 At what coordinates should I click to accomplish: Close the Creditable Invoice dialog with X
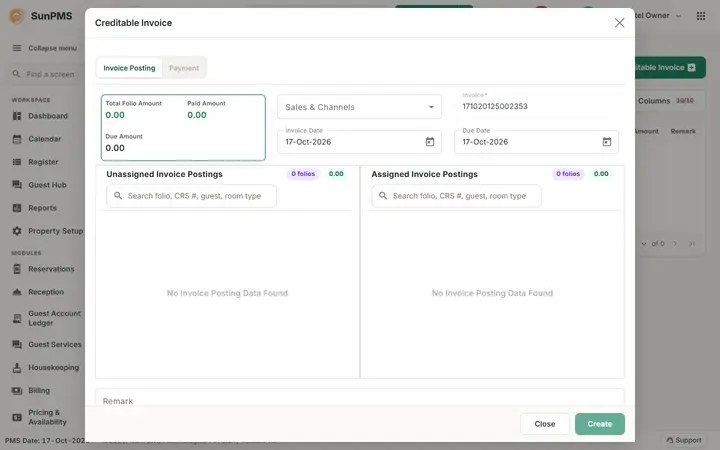[619, 22]
